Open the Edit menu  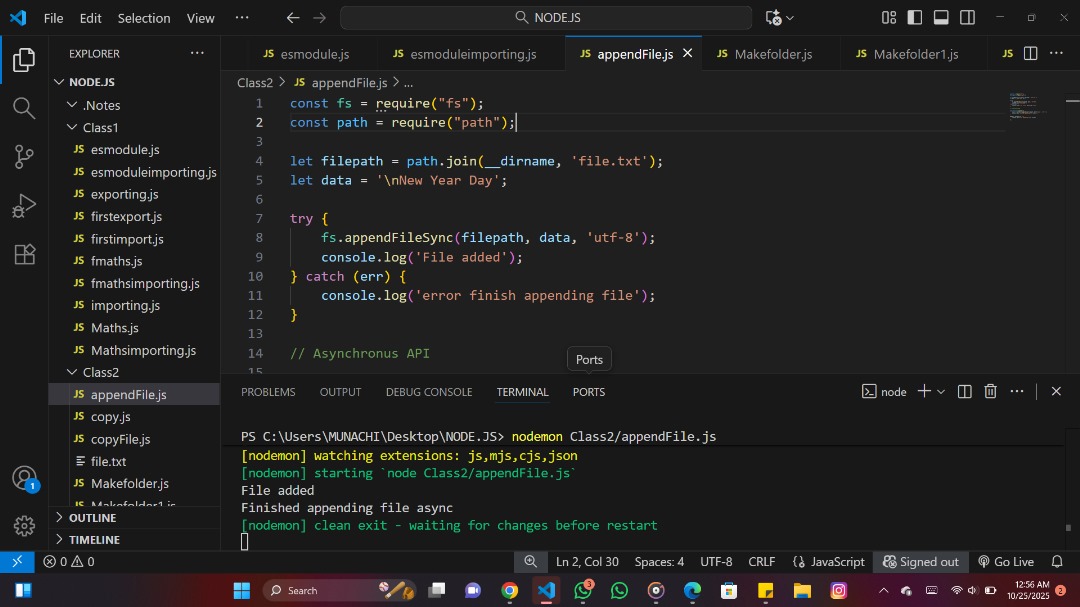click(x=90, y=18)
